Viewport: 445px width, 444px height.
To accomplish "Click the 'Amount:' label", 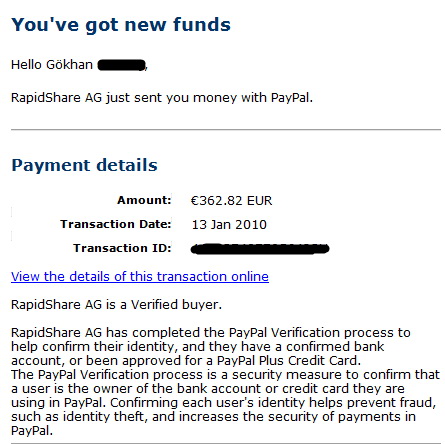I will (x=144, y=200).
